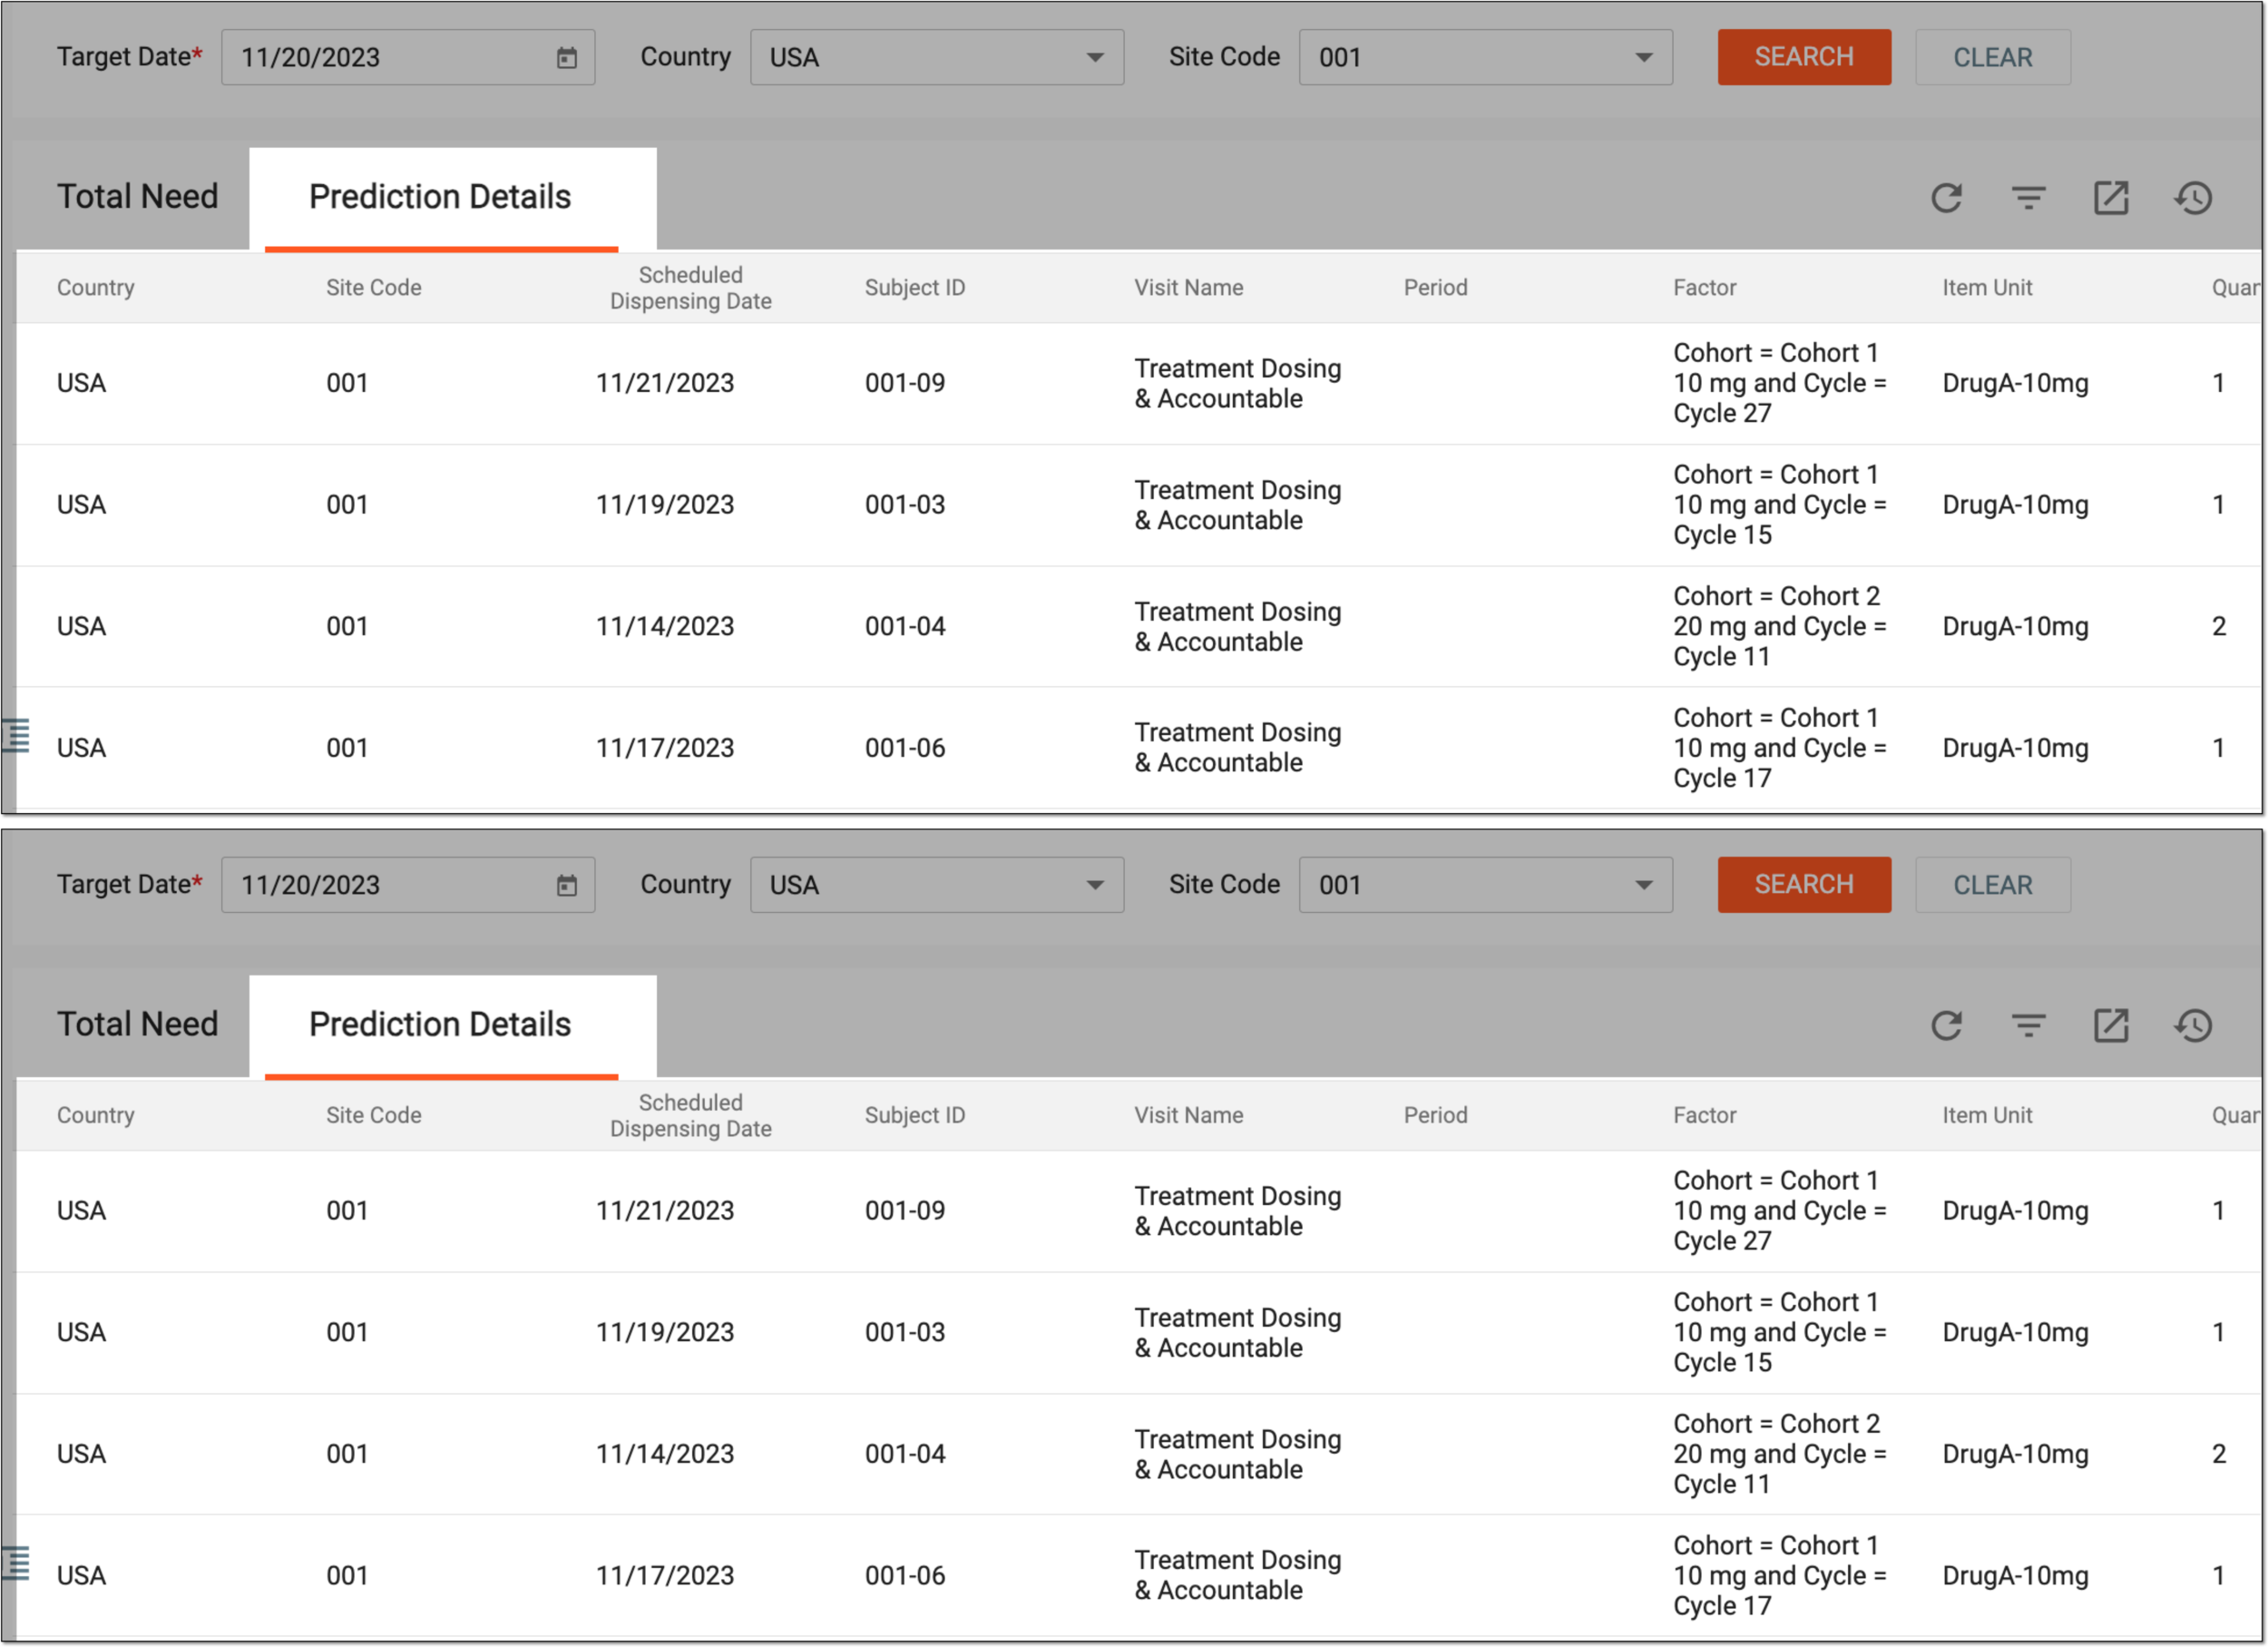Select subject 001-09 in the upper panel

pyautogui.click(x=905, y=383)
